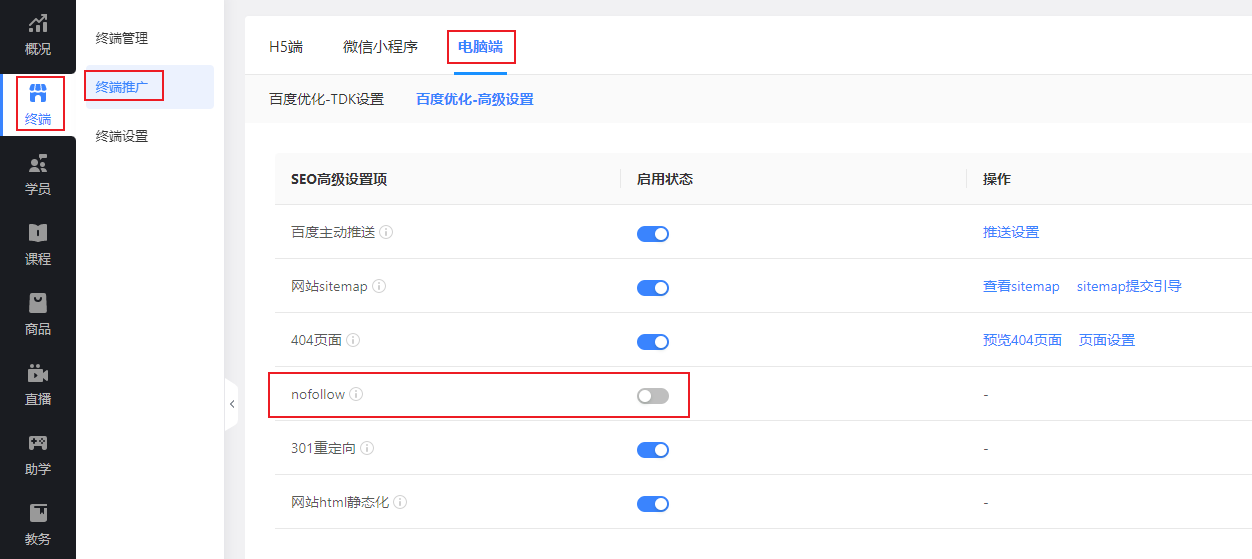Open the 学员 students section
Image resolution: width=1252 pixels, height=559 pixels.
tap(38, 175)
